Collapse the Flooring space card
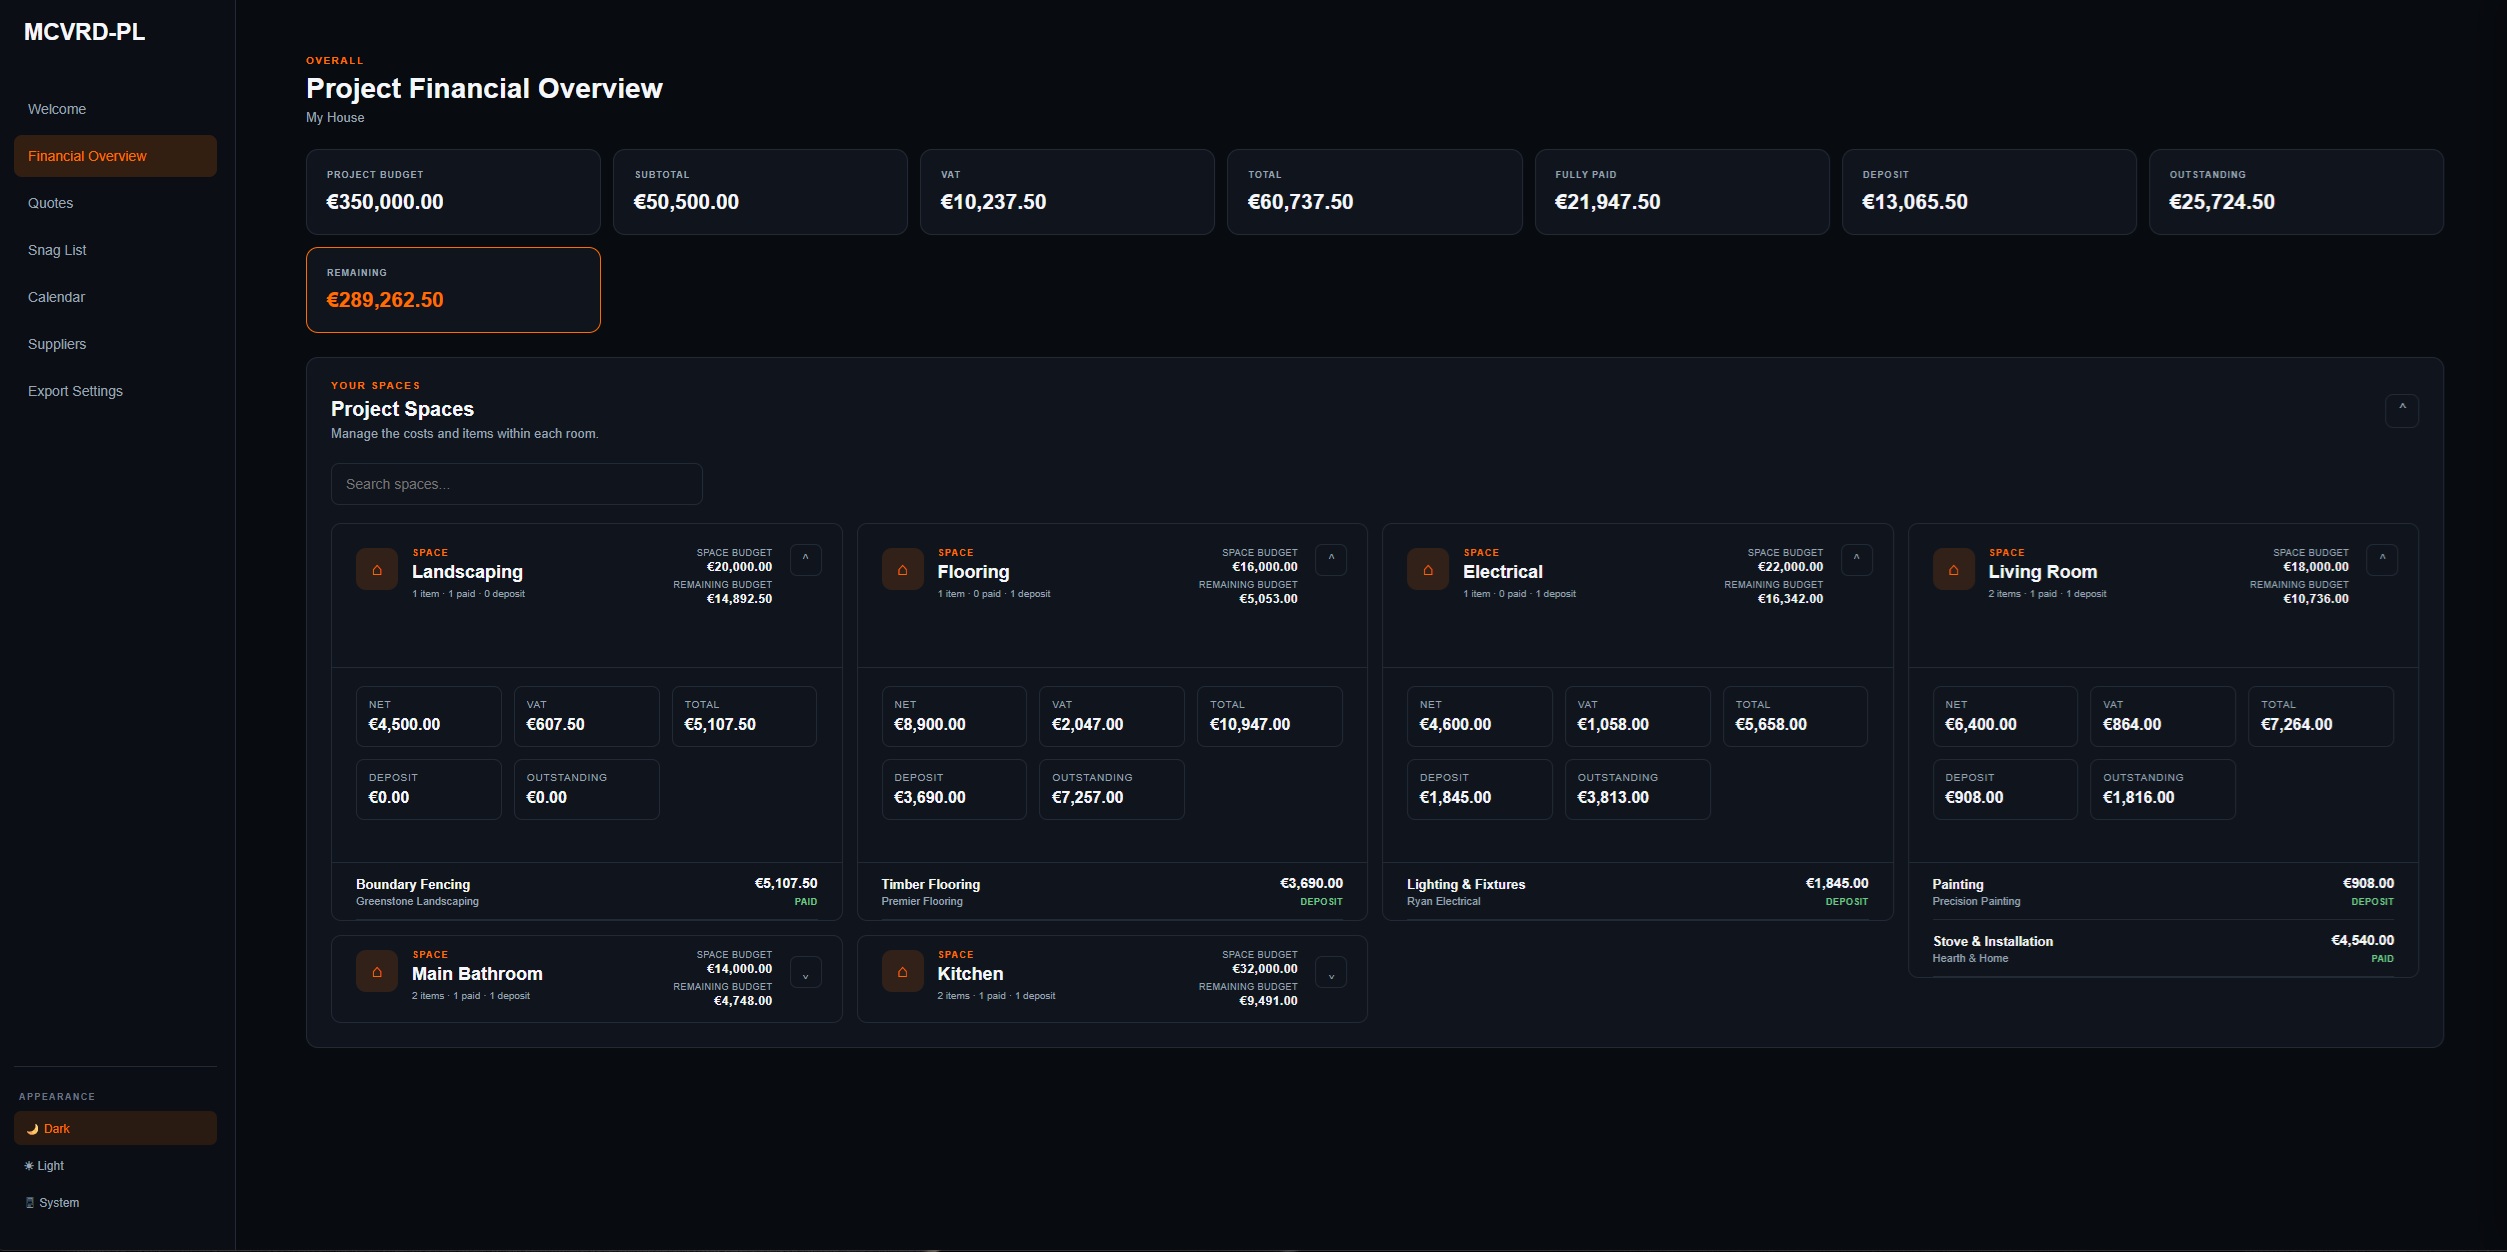 tap(1331, 559)
